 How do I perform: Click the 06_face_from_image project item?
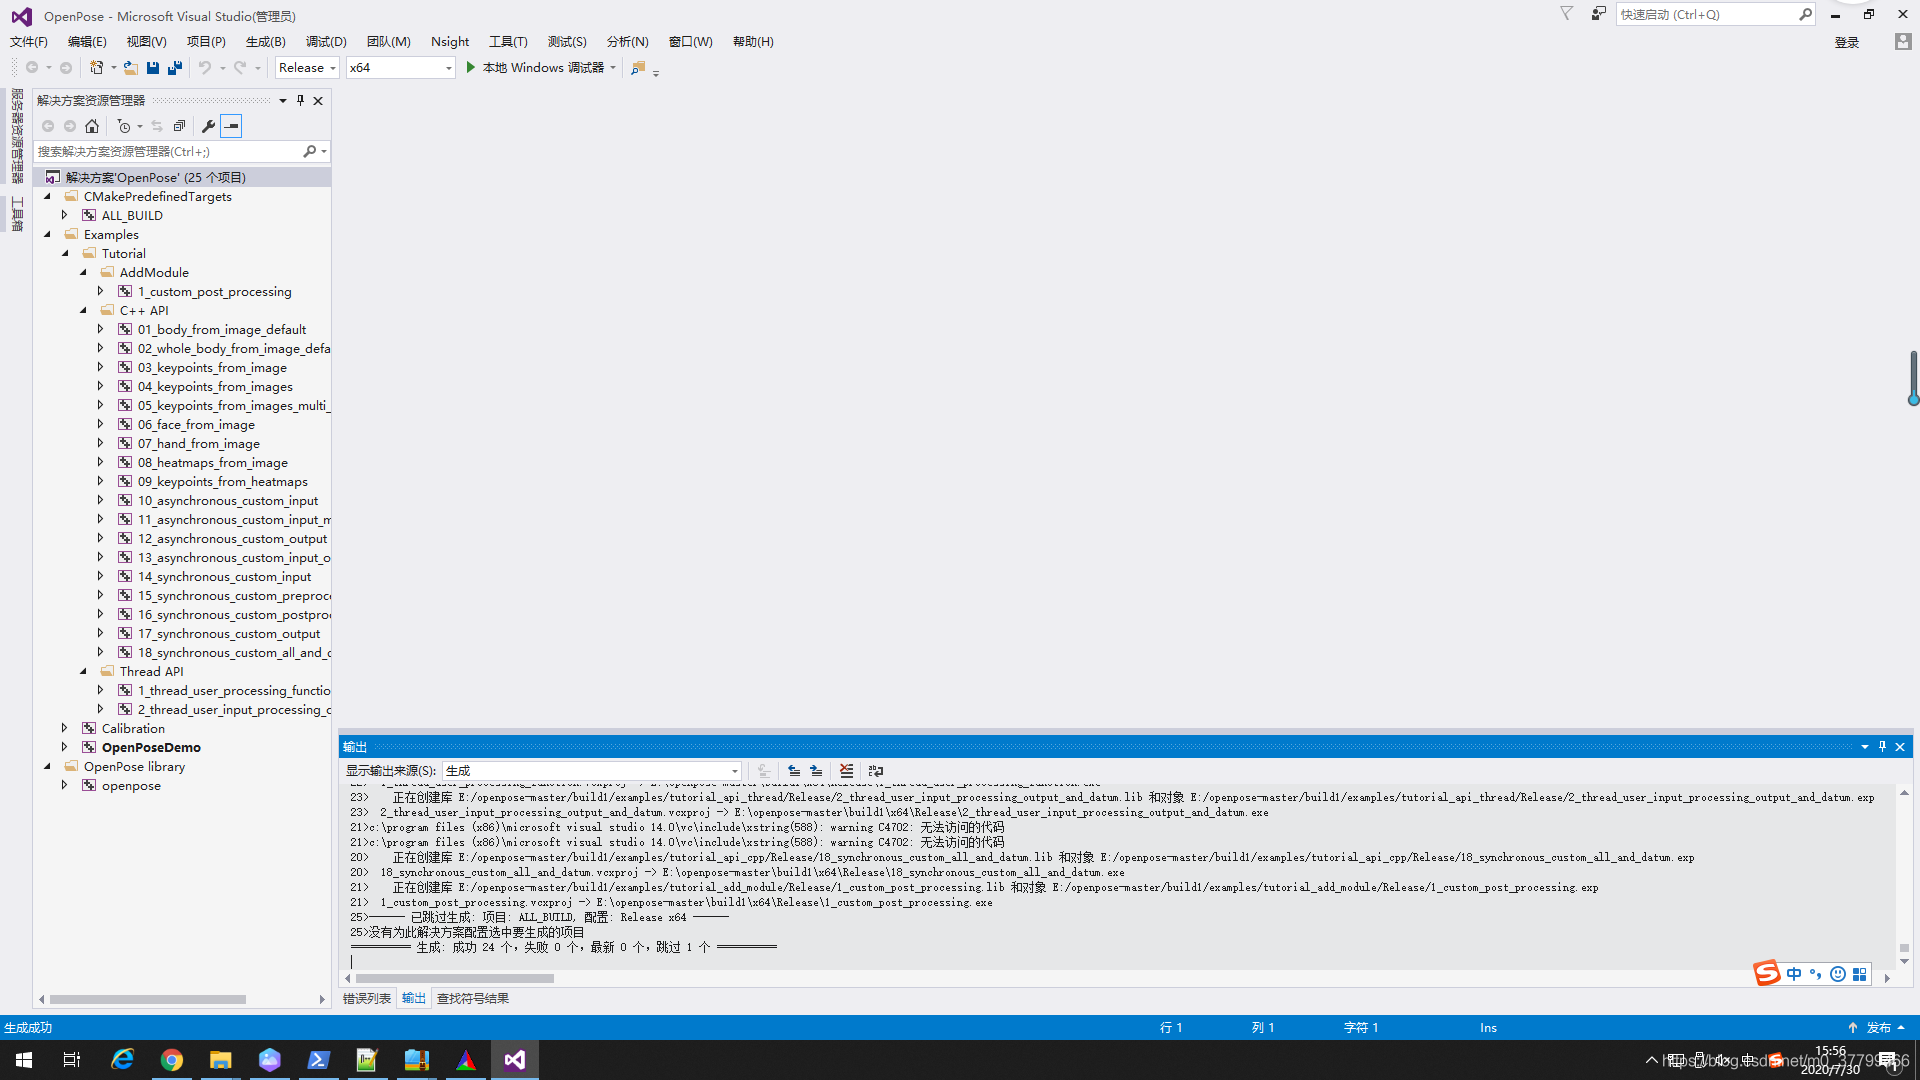point(195,423)
